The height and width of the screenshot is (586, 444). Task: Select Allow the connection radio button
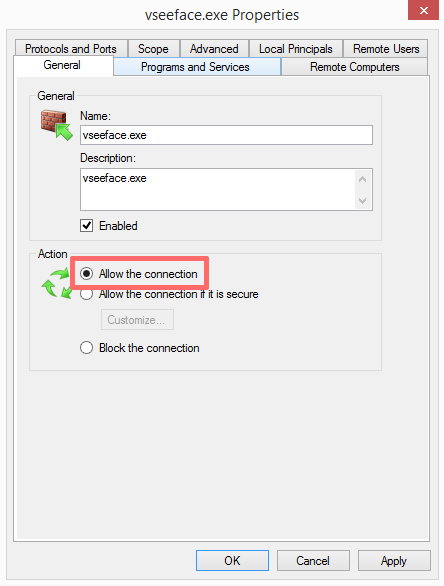(x=86, y=274)
